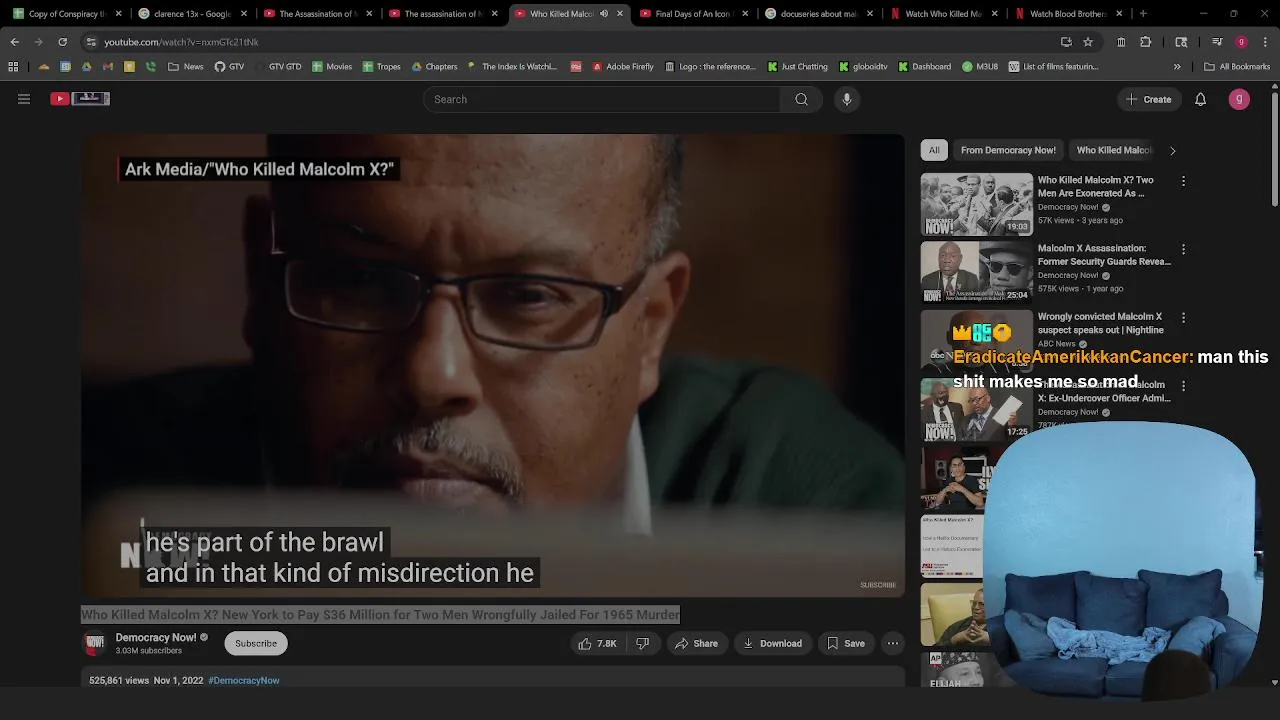Switch to 'Copy of Conspiracy' tab
Viewport: 1280px width, 720px height.
pos(66,14)
